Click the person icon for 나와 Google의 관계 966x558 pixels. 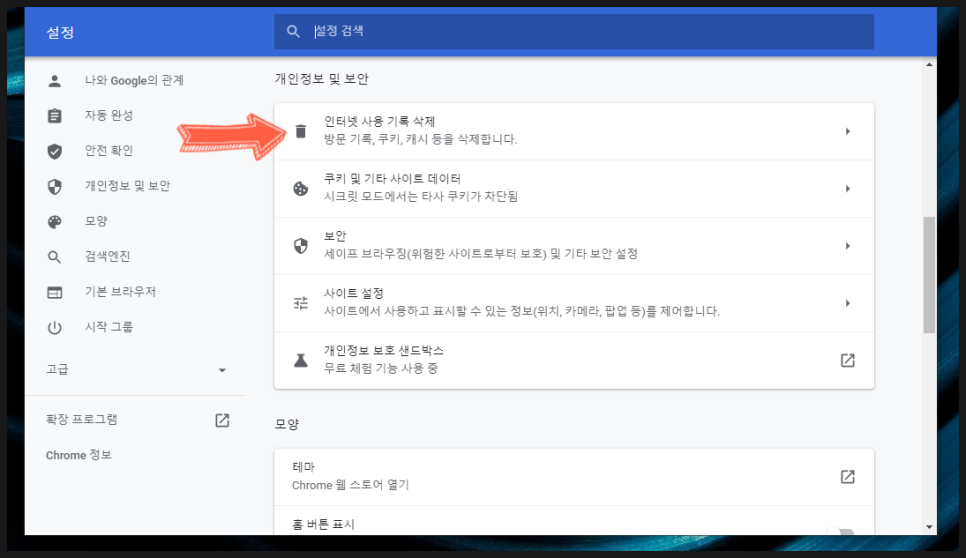55,81
